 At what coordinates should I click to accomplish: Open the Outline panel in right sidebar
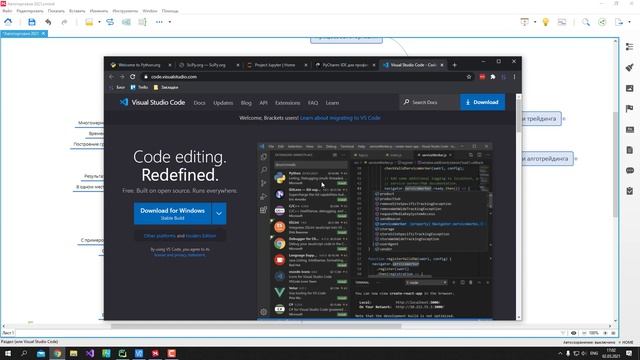630,47
